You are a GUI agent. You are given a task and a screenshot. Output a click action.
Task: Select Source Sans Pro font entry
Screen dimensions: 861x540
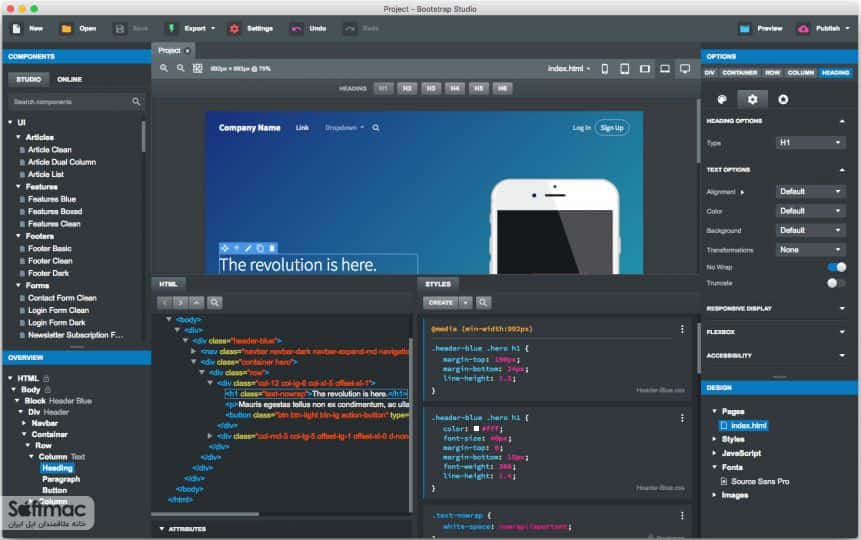(x=760, y=481)
